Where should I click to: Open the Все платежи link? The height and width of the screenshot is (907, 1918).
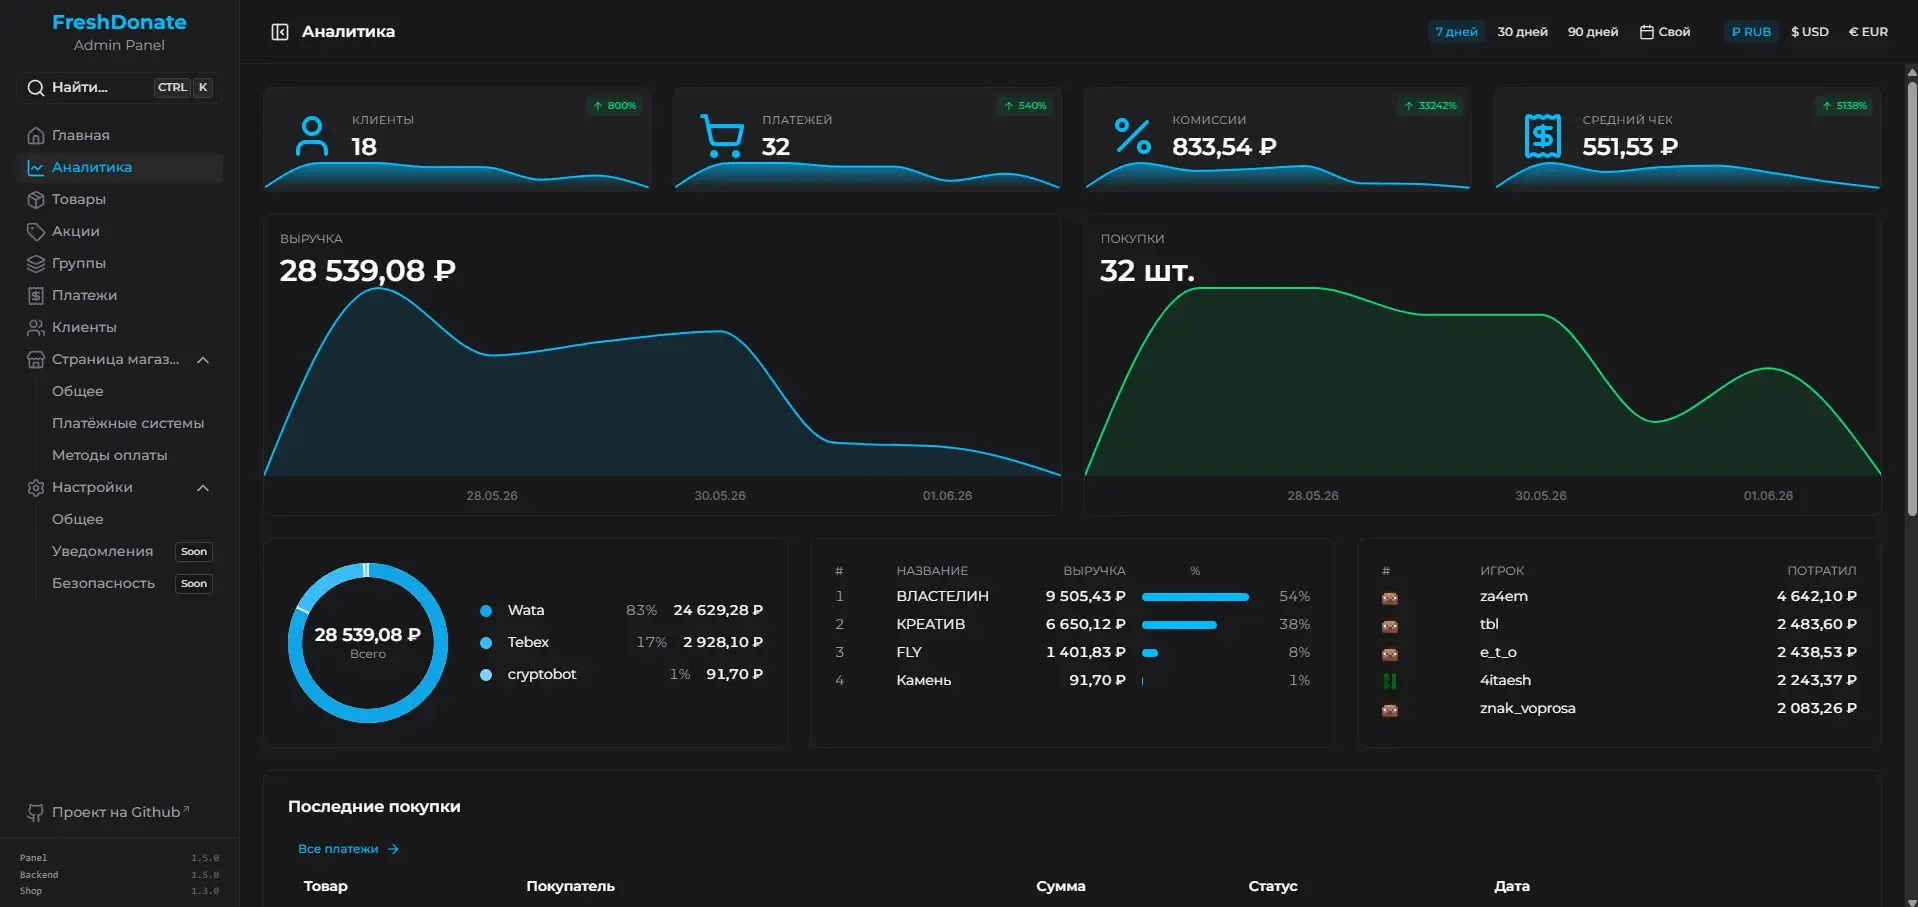point(348,849)
